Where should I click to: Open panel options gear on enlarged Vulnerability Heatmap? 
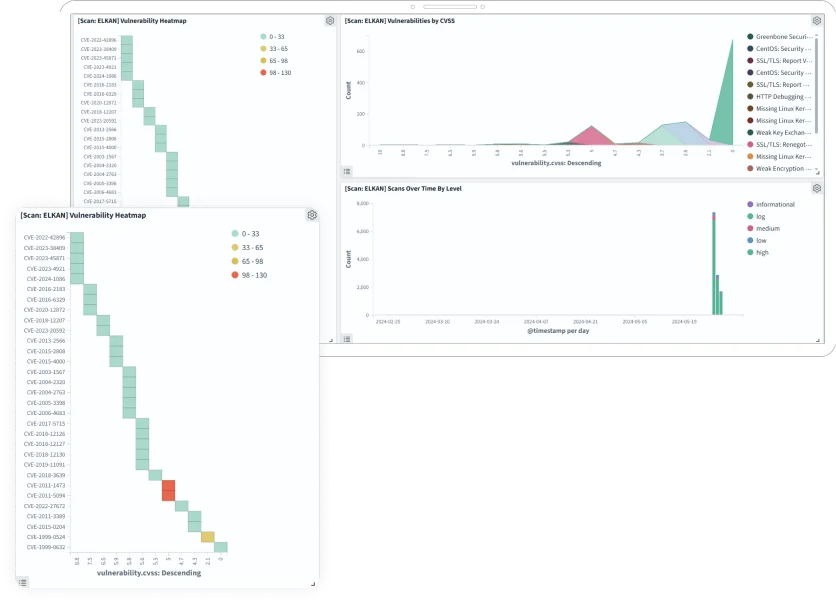[312, 215]
